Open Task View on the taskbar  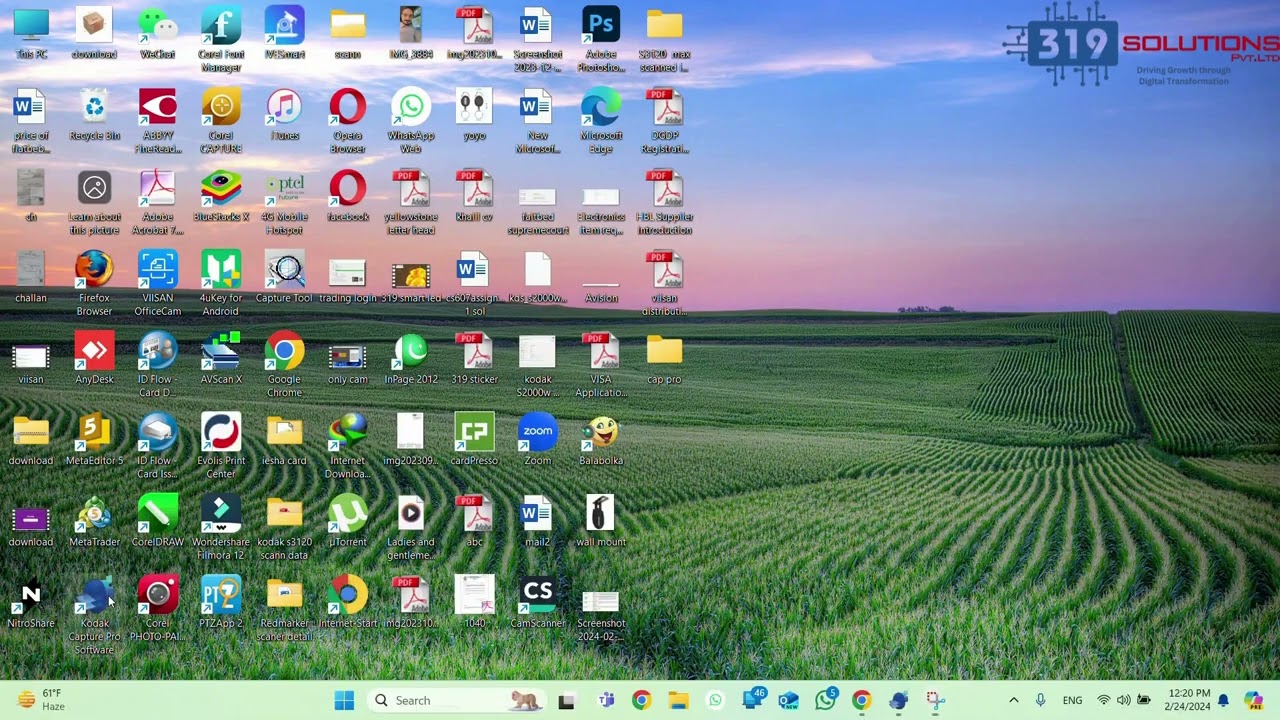566,700
